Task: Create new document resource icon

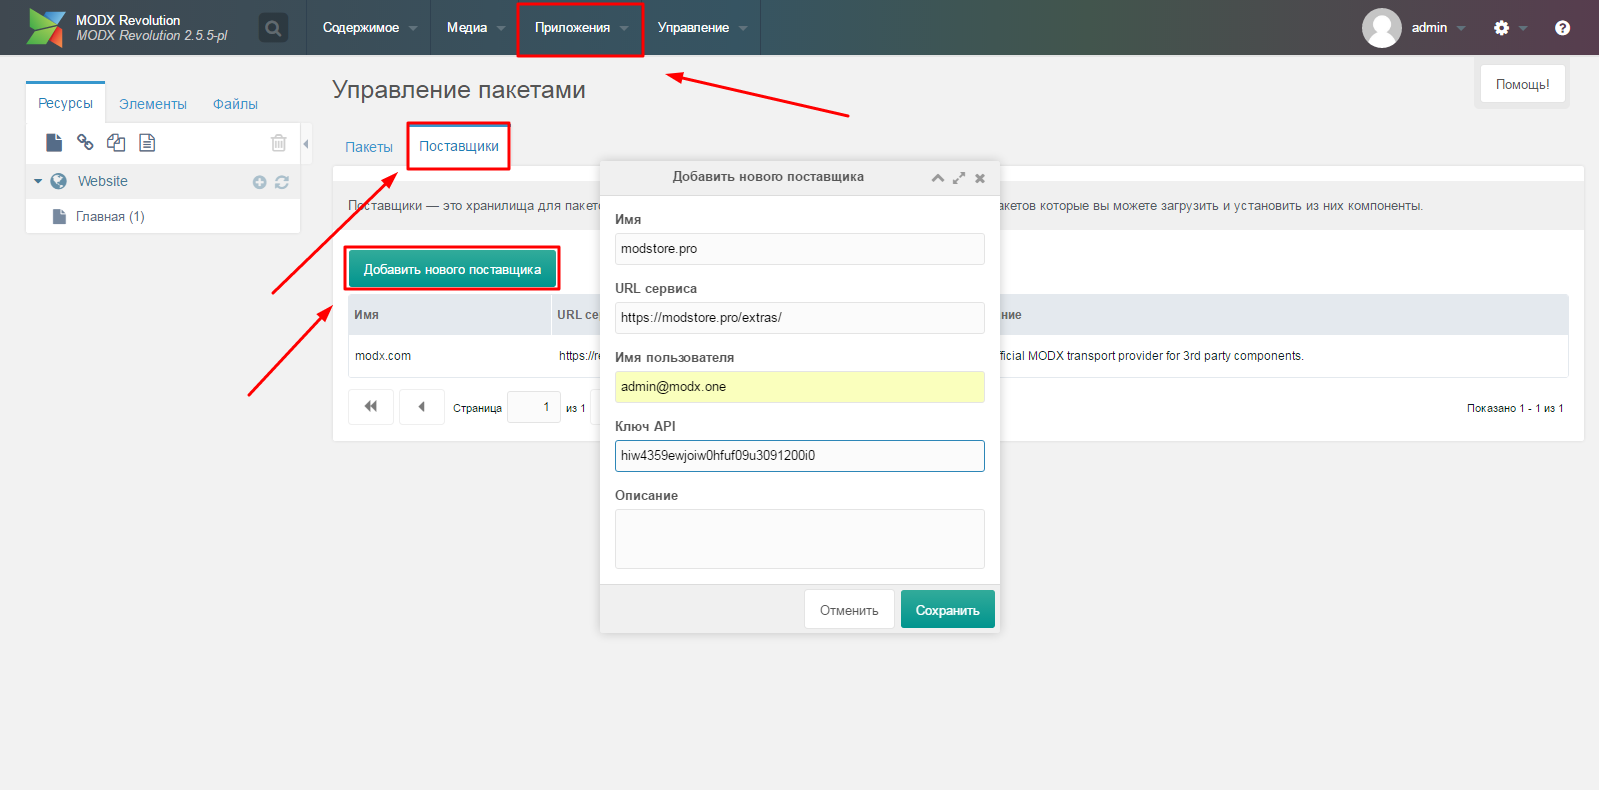Action: 54,143
